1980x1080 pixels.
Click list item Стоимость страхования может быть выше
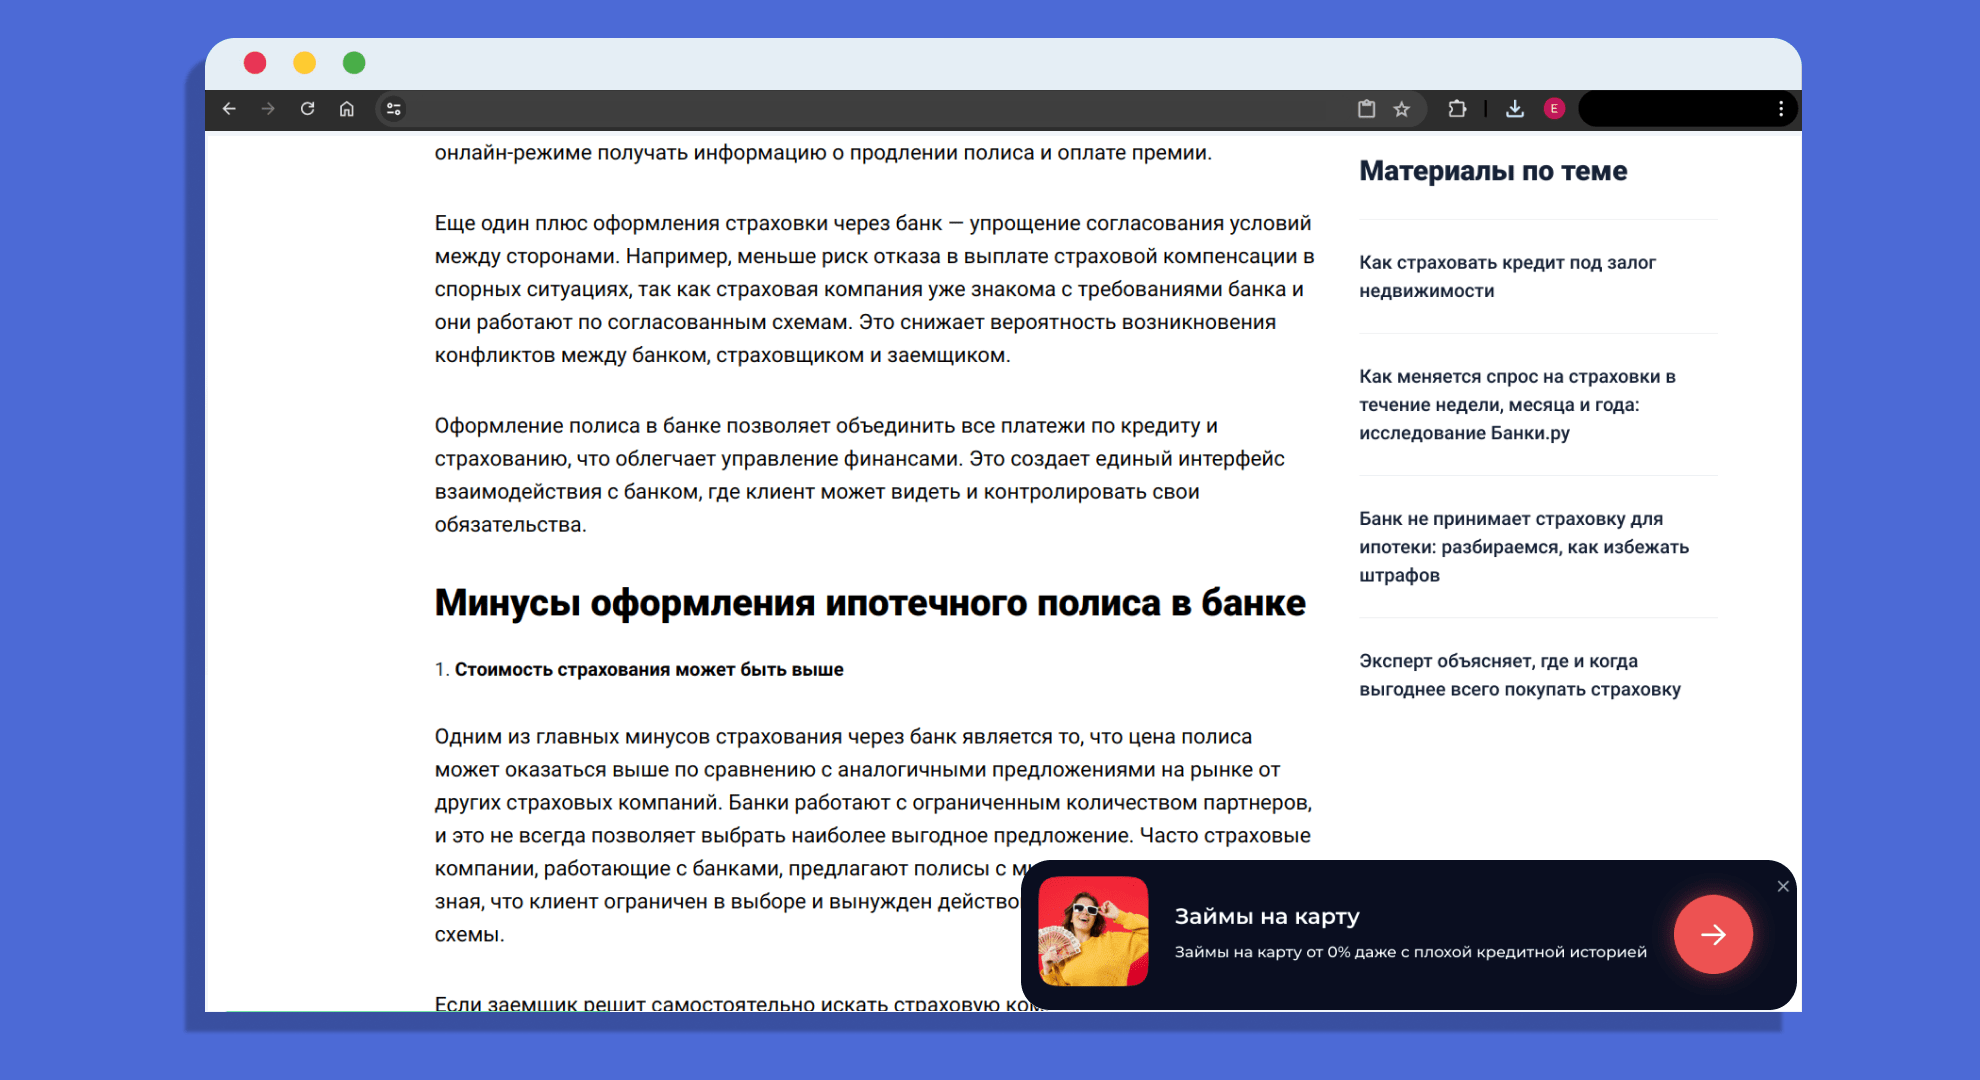tap(648, 669)
